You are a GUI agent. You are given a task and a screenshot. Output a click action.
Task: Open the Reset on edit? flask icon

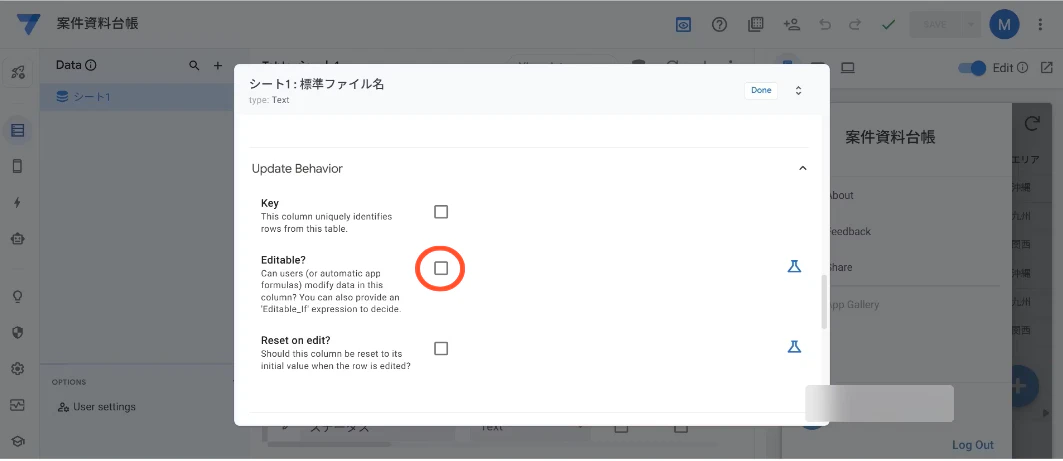point(795,346)
